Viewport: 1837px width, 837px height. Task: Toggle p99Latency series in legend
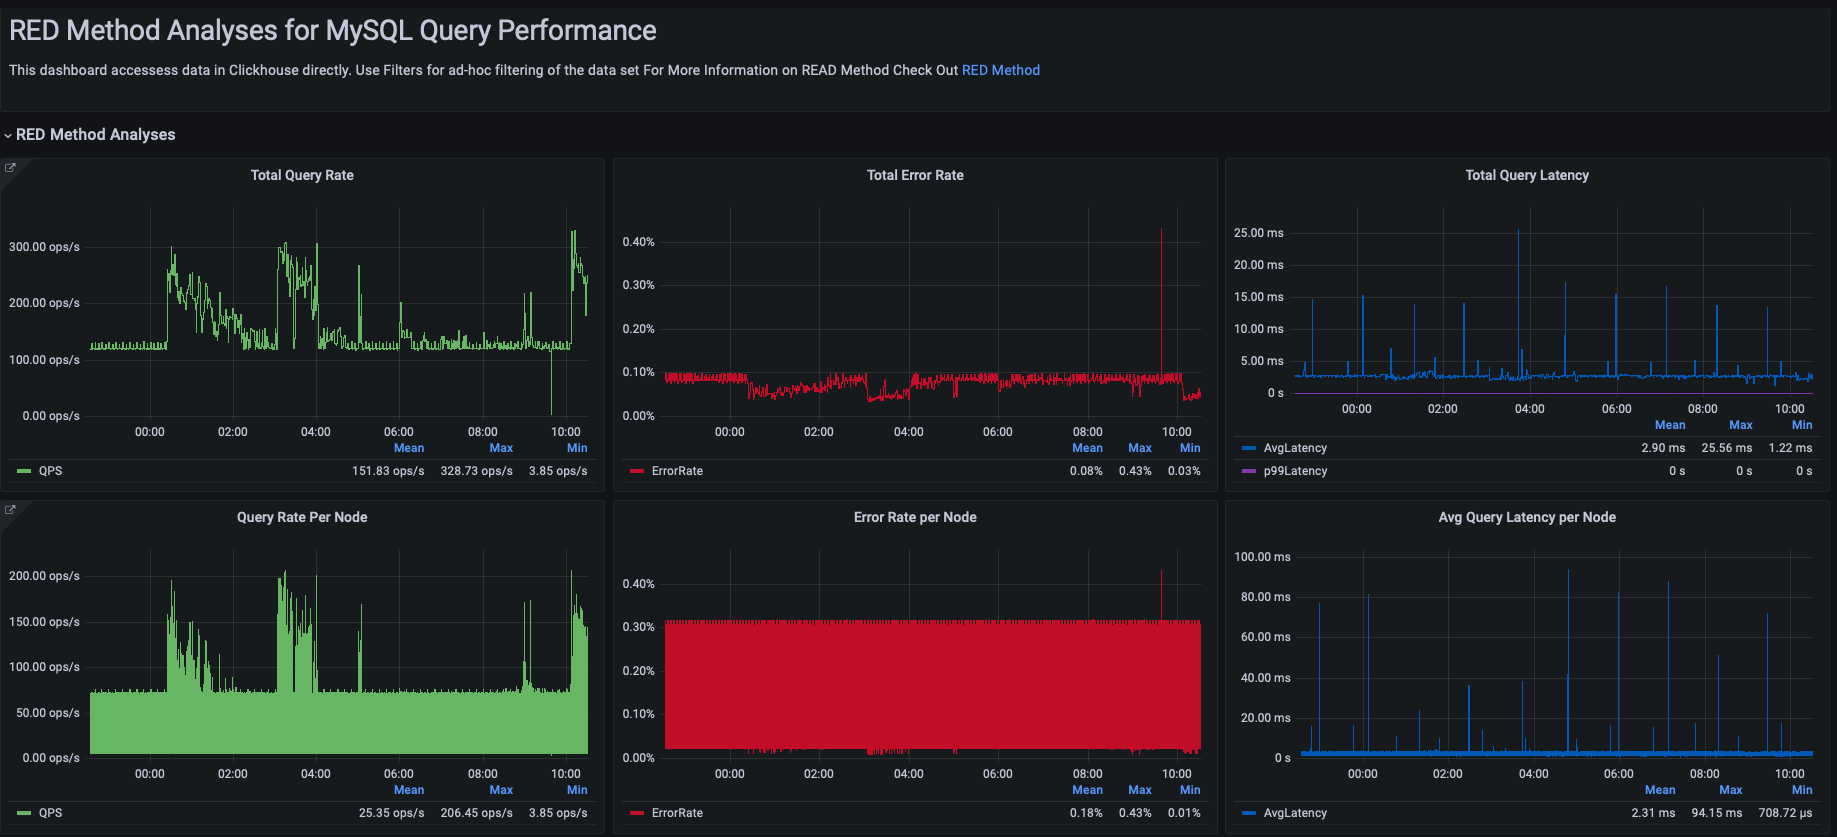[1295, 471]
